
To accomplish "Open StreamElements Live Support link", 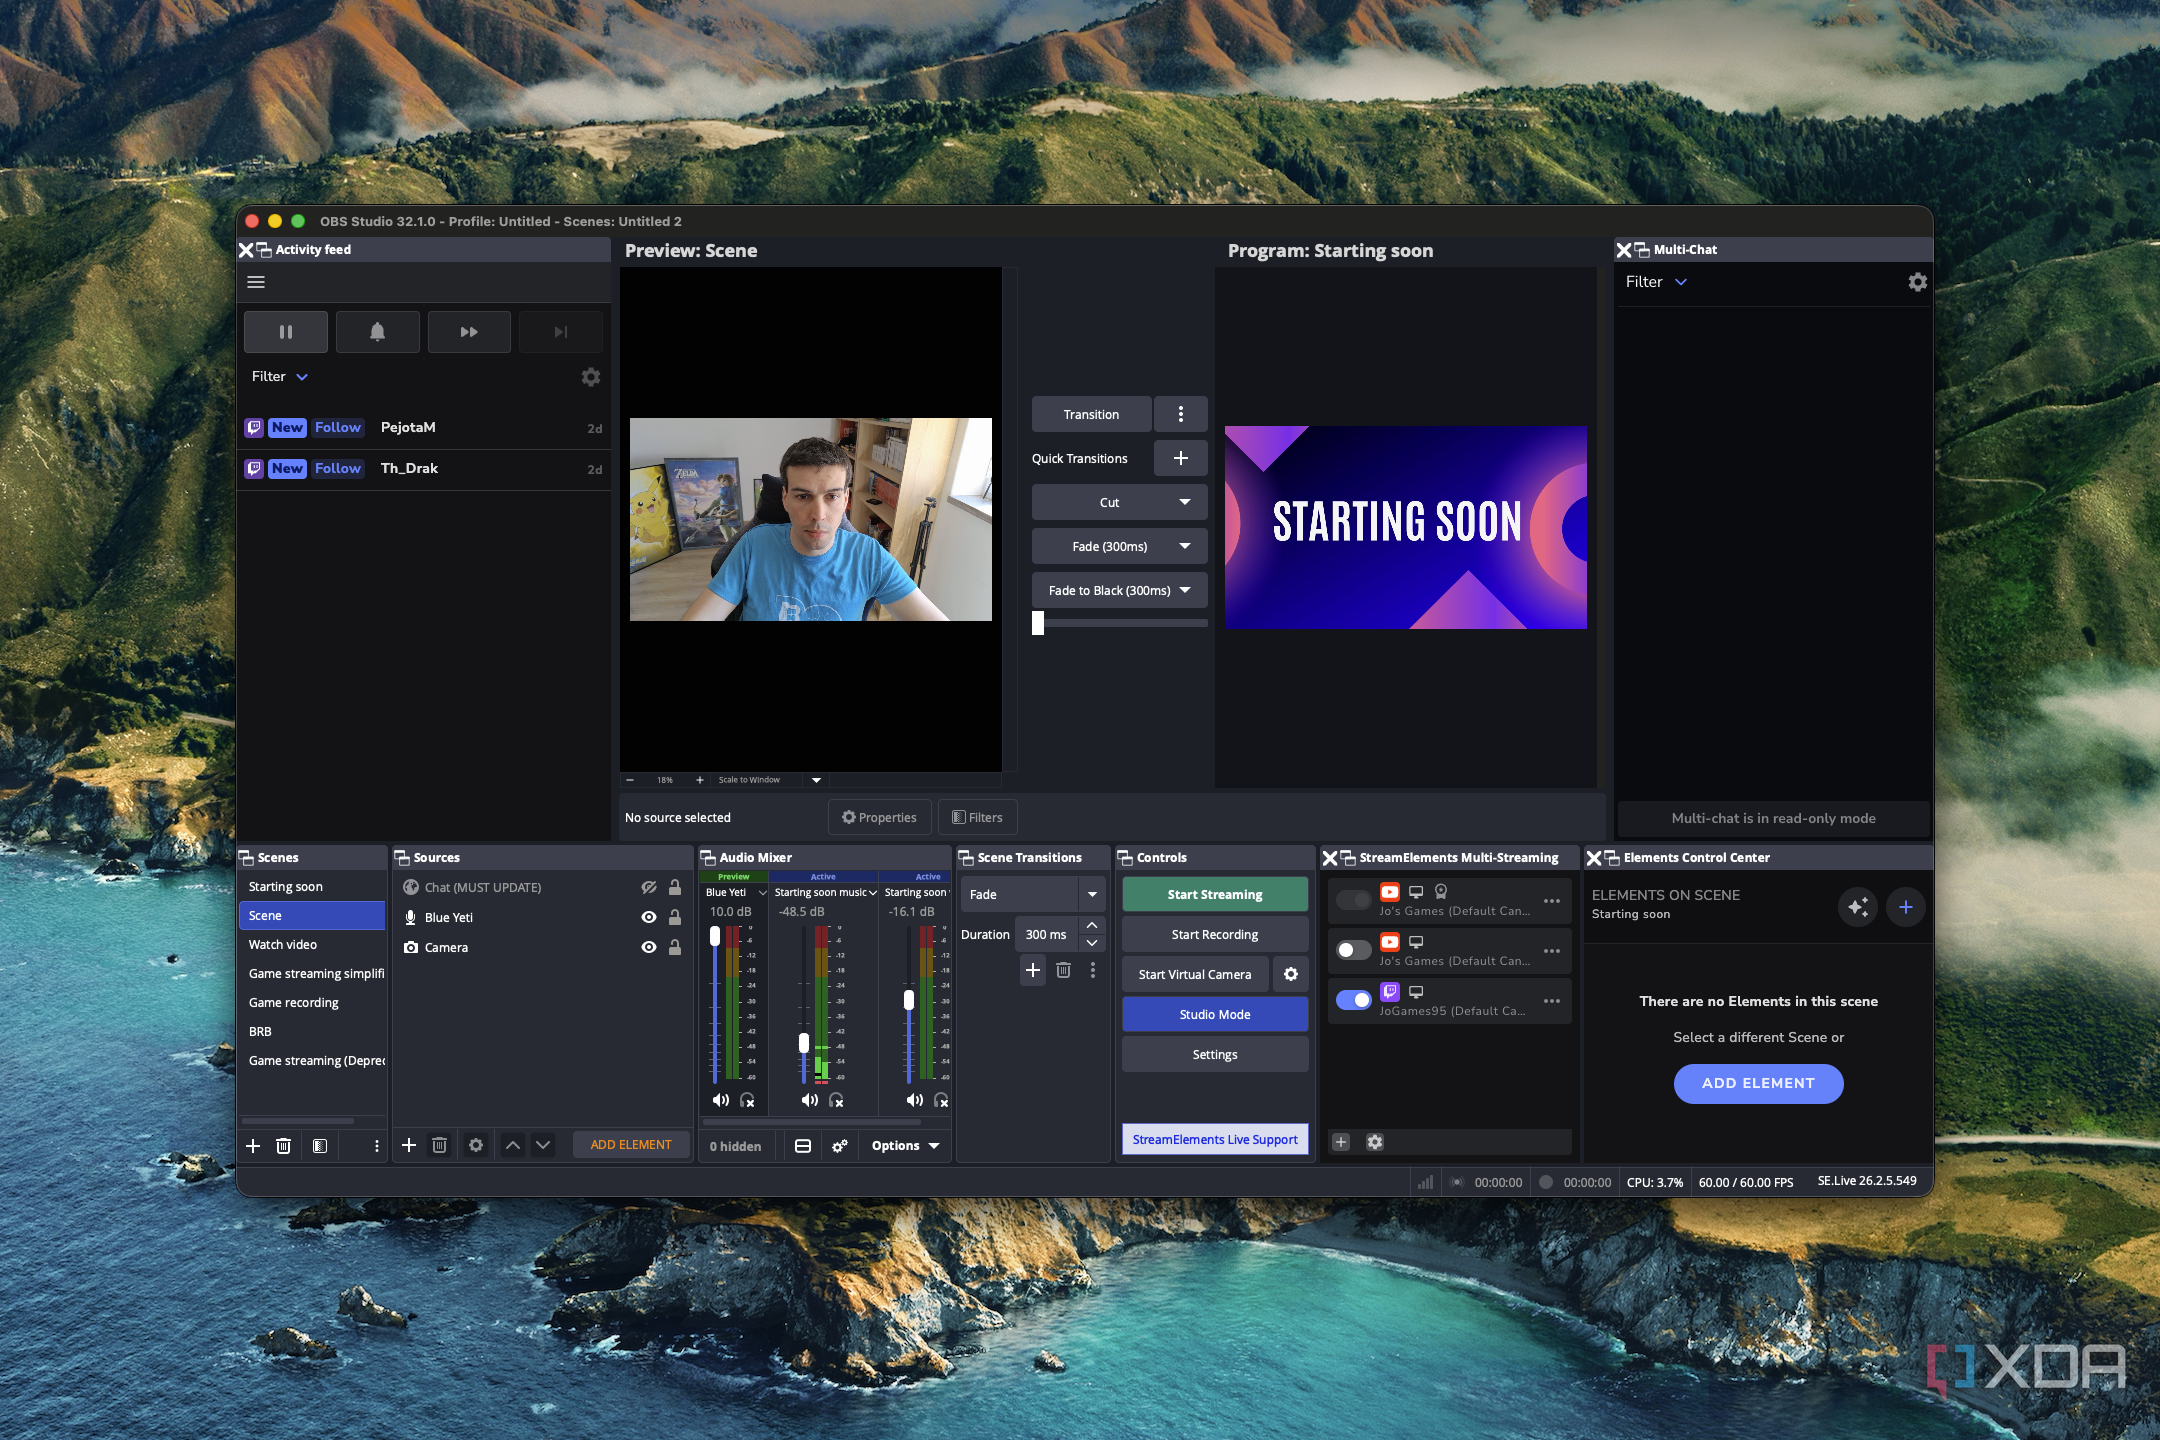I will 1215,1139.
